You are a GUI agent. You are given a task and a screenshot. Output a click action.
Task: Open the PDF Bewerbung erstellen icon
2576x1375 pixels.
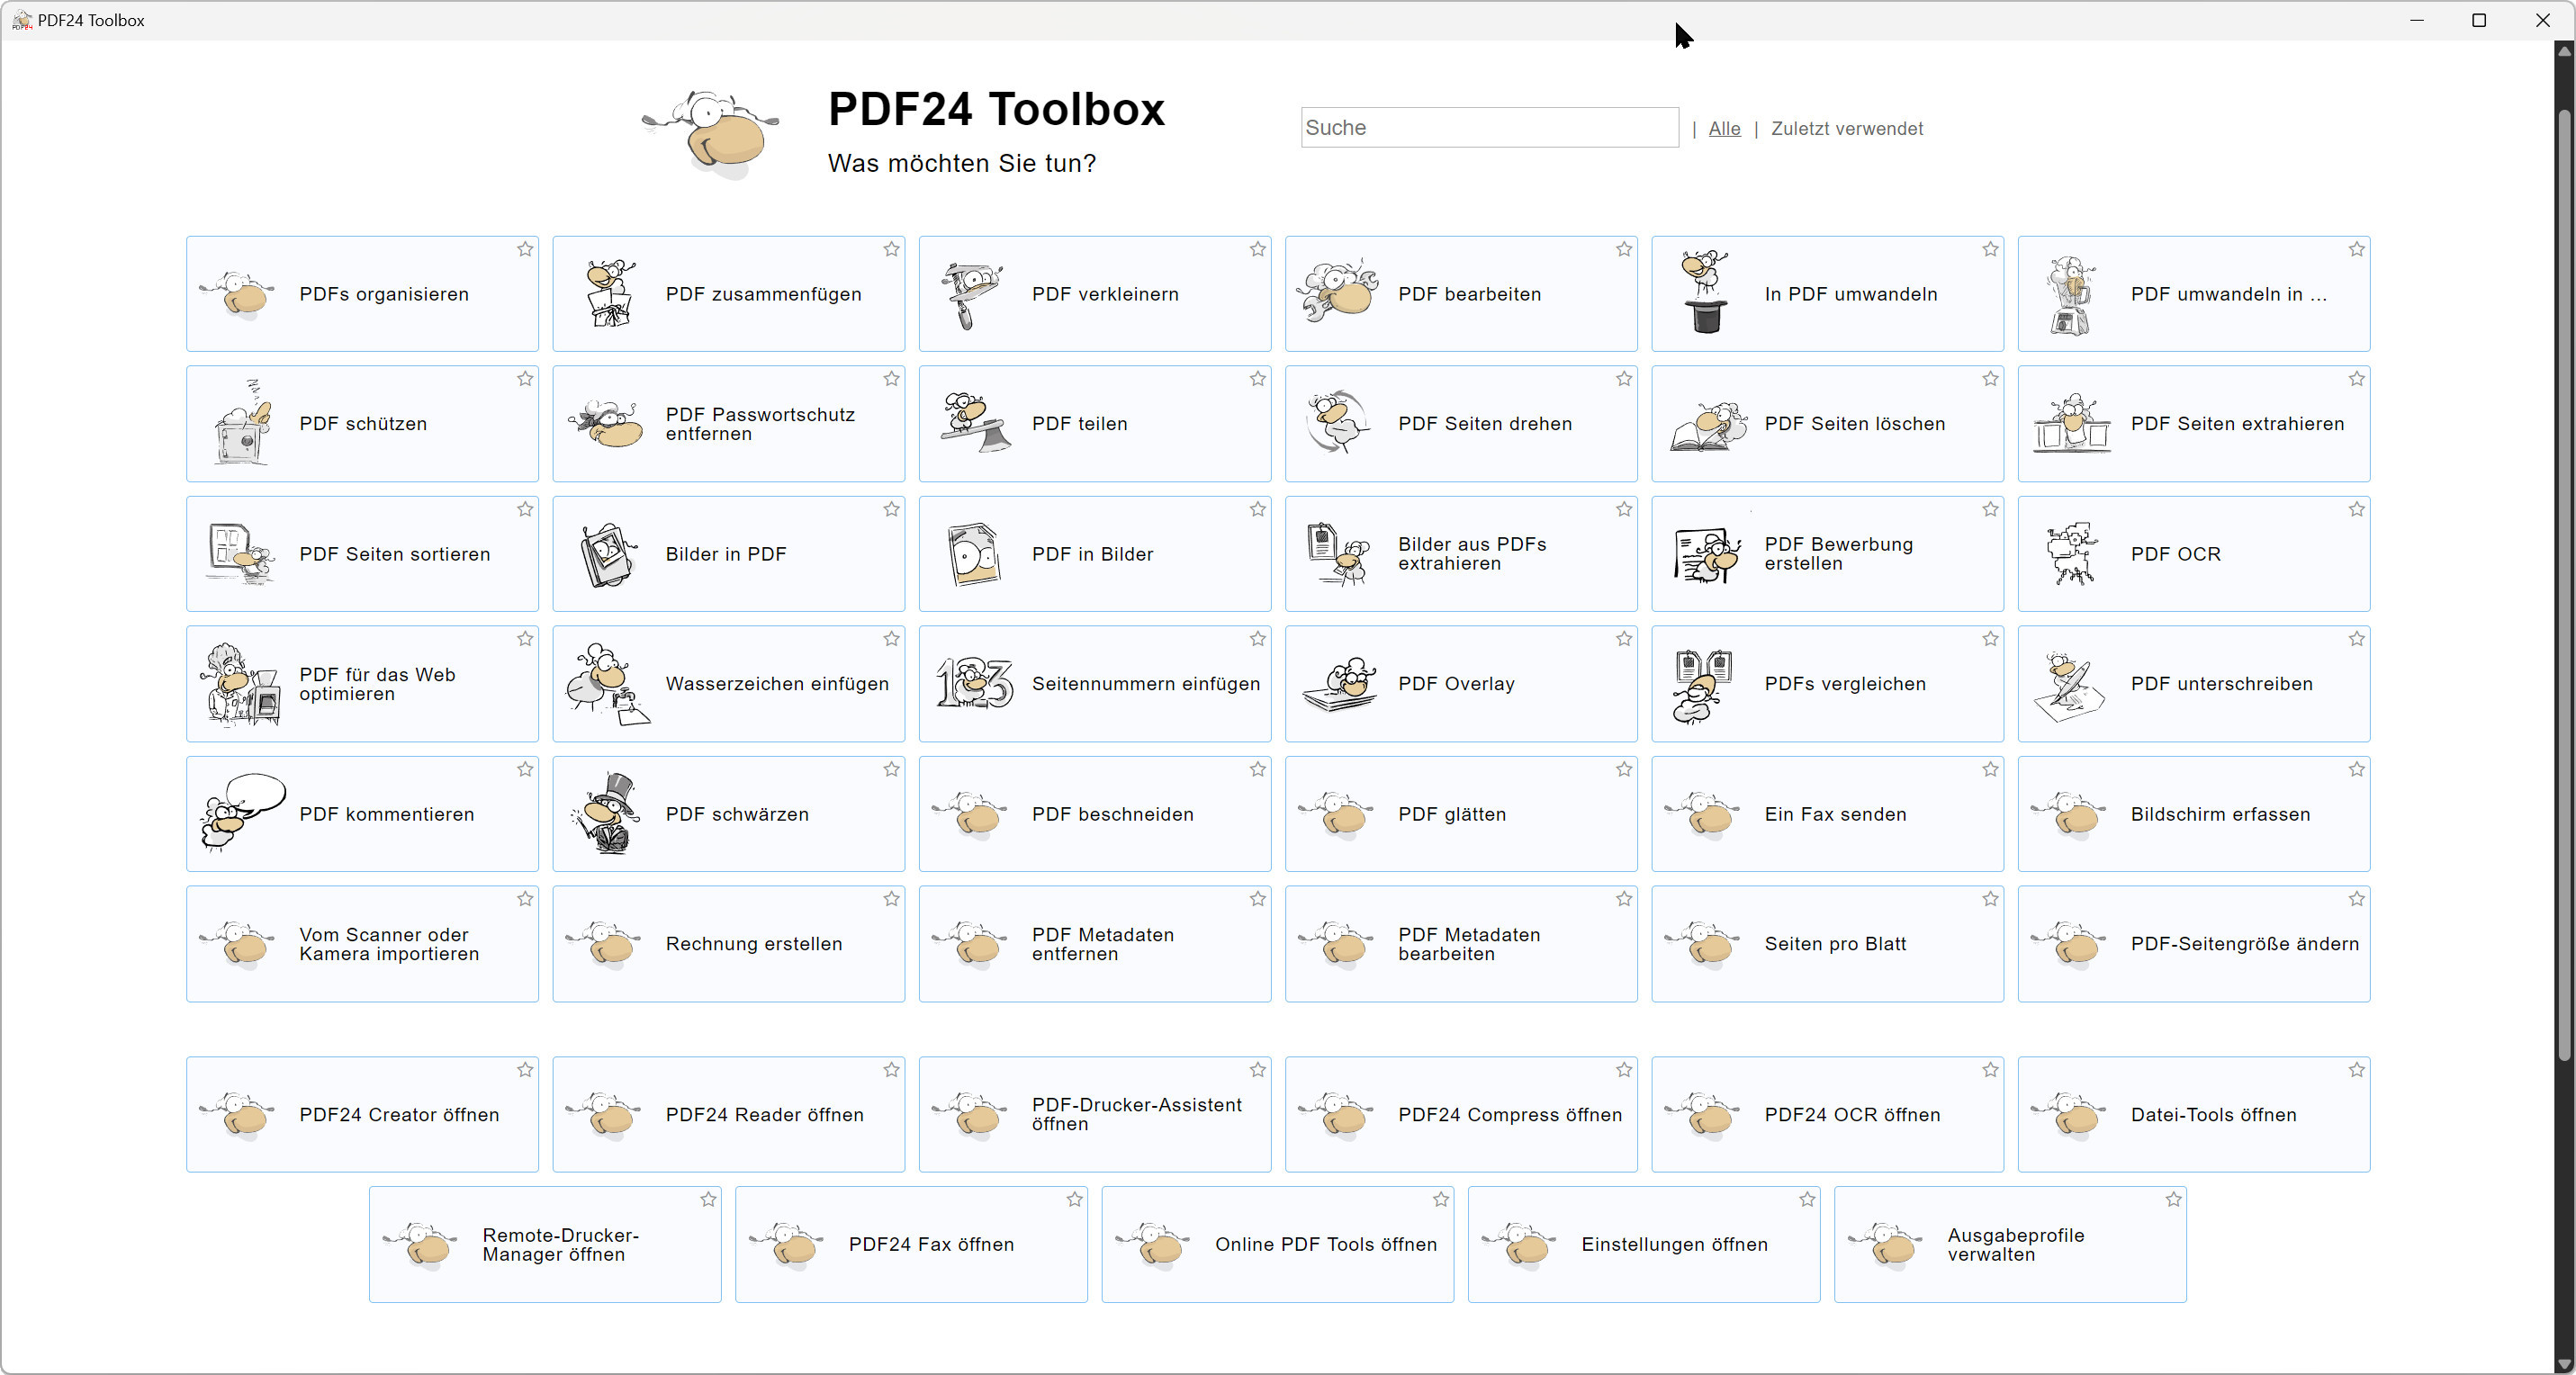coord(1707,555)
